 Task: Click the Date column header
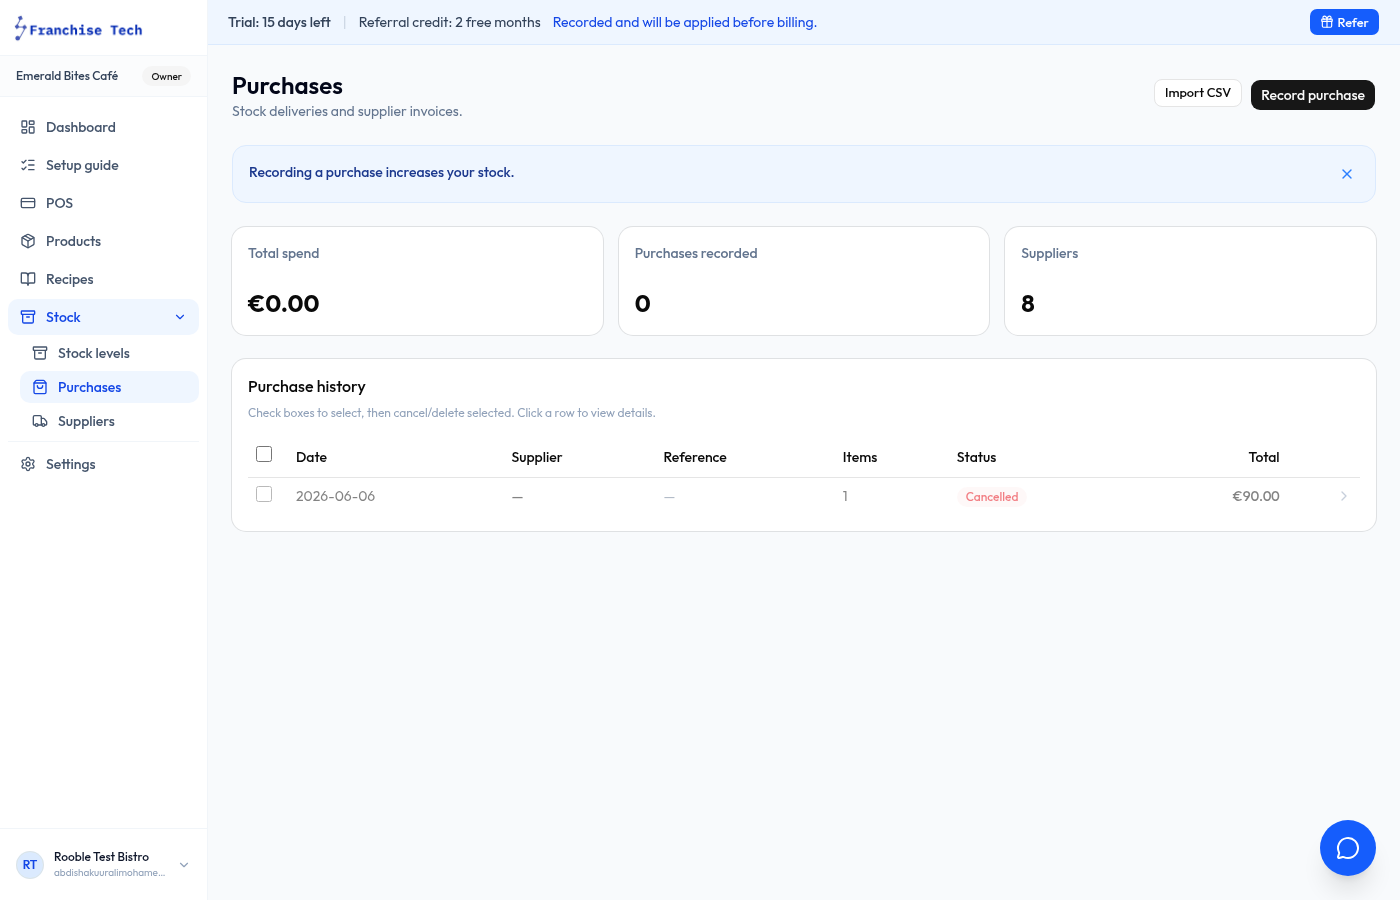pos(311,457)
